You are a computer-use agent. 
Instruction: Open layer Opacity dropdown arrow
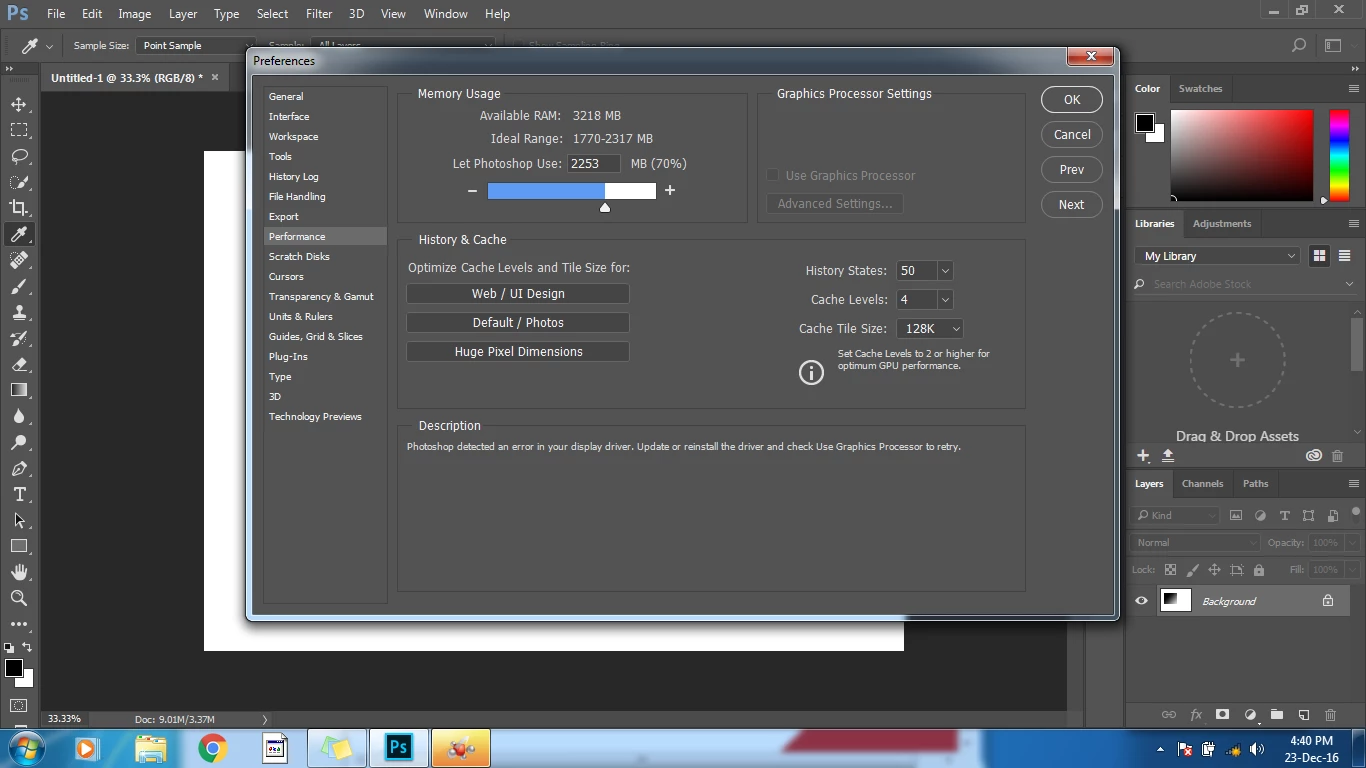pos(1352,543)
